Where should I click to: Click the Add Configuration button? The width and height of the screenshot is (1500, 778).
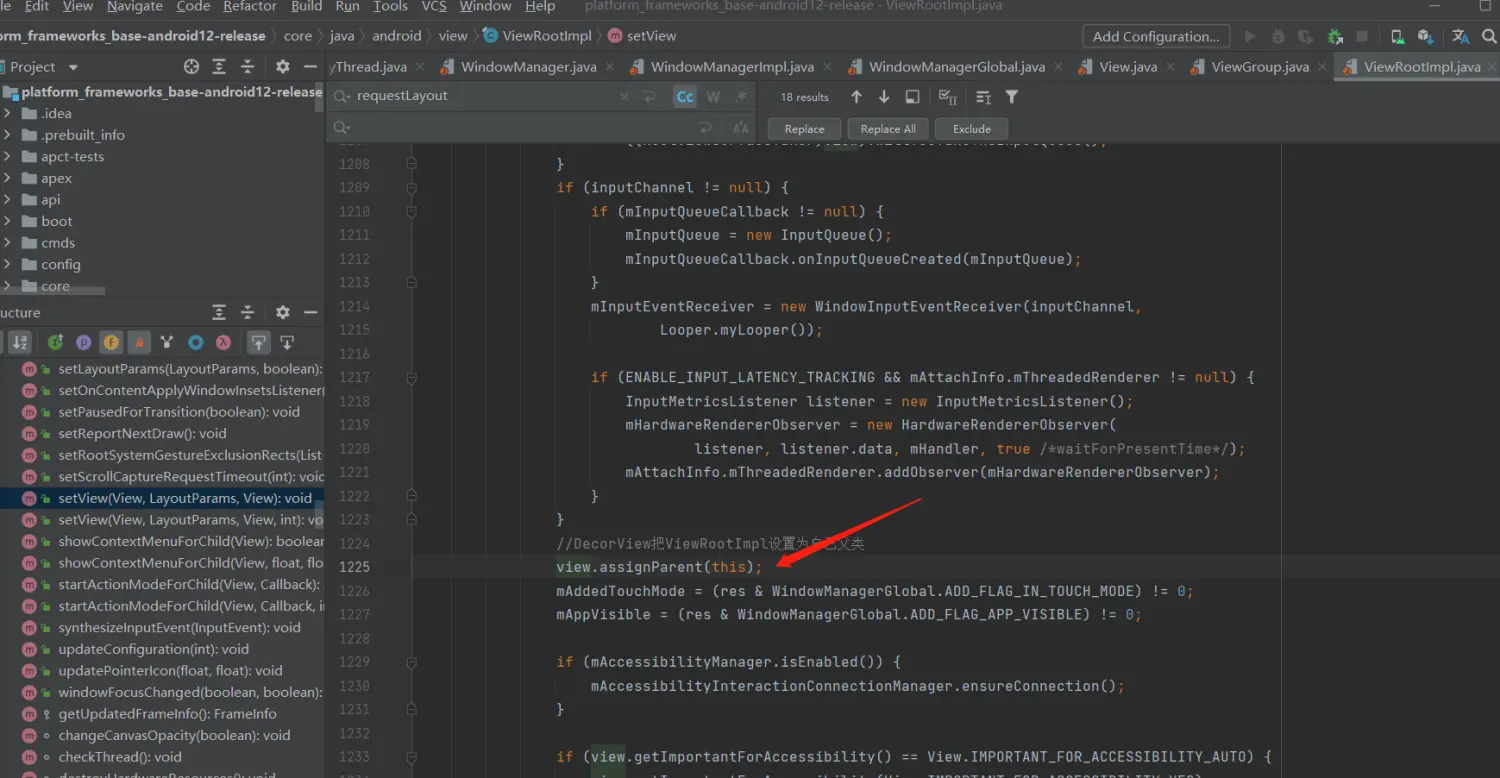pyautogui.click(x=1155, y=36)
